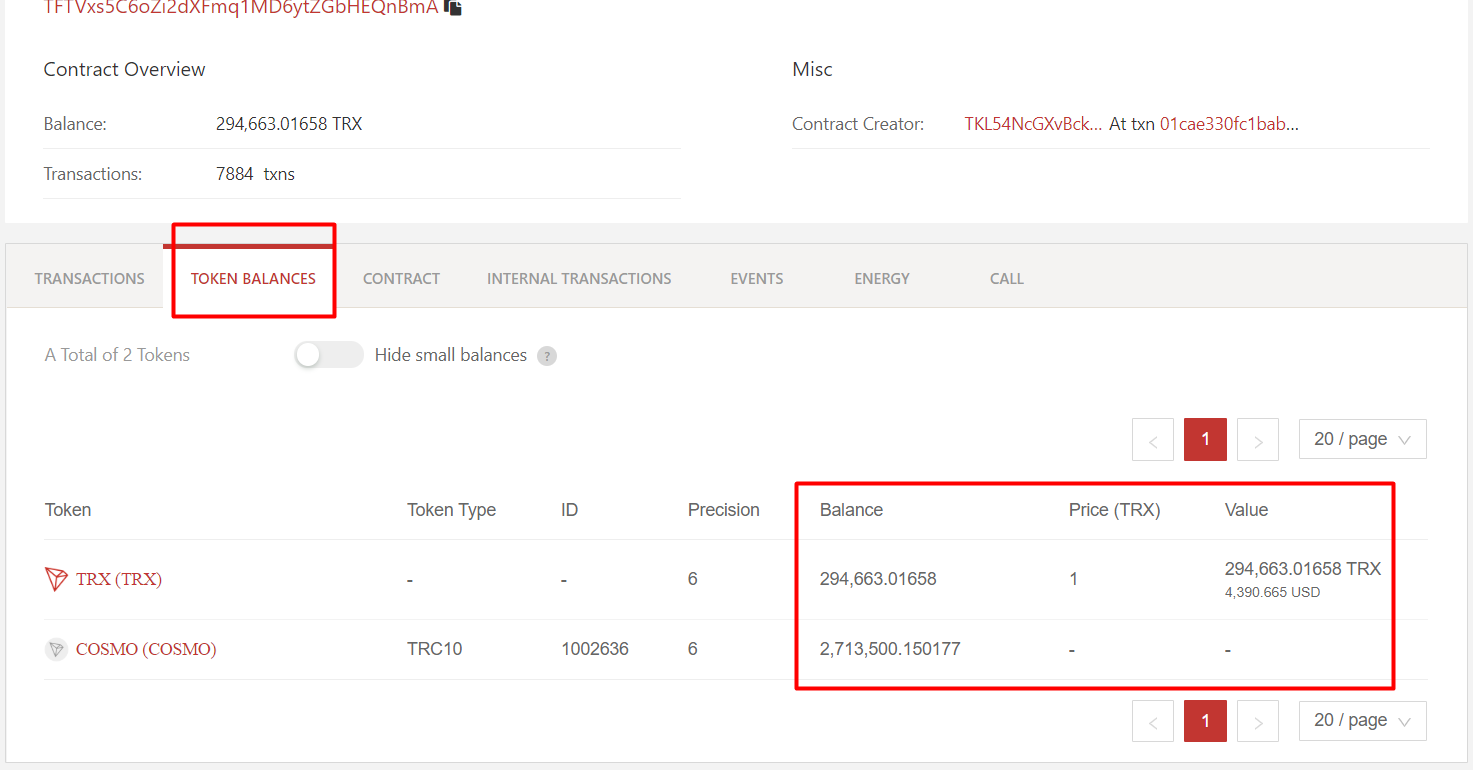The height and width of the screenshot is (770, 1473).
Task: Click TRX balance 294,663.01658 in table
Action: (x=878, y=579)
